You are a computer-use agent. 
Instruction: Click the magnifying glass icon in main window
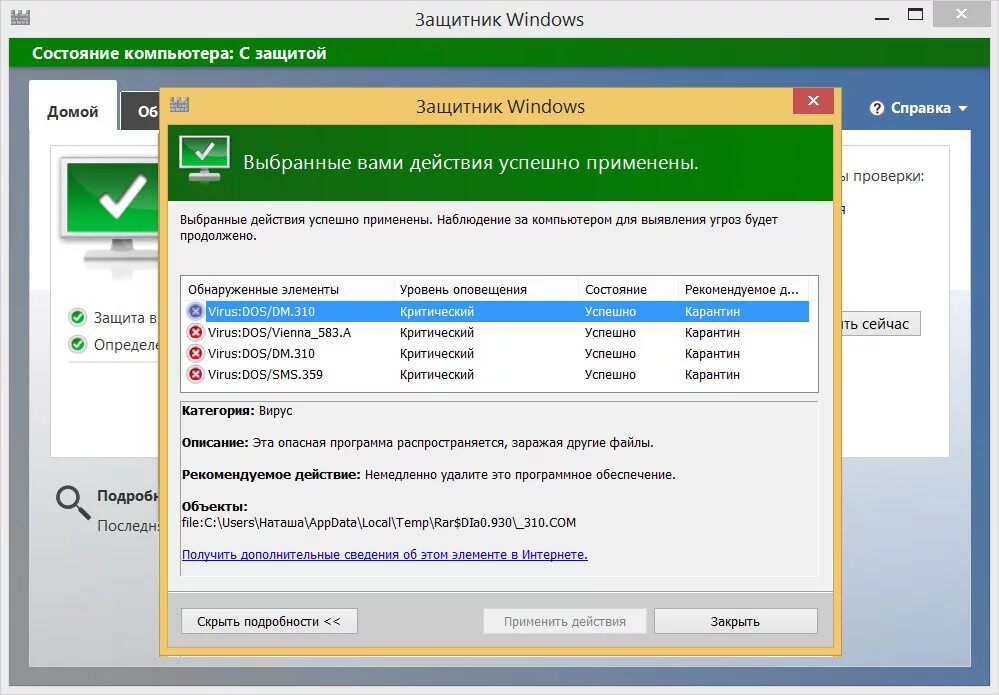pyautogui.click(x=73, y=502)
